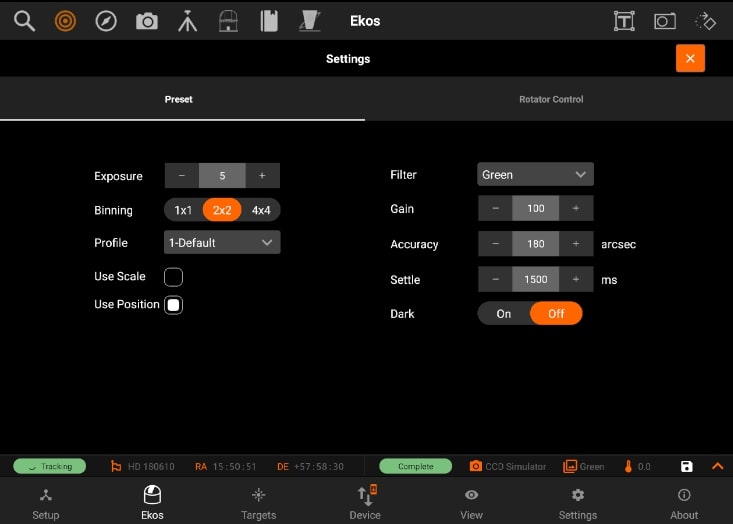
Task: Click the temperature thermometer icon
Action: (628, 466)
